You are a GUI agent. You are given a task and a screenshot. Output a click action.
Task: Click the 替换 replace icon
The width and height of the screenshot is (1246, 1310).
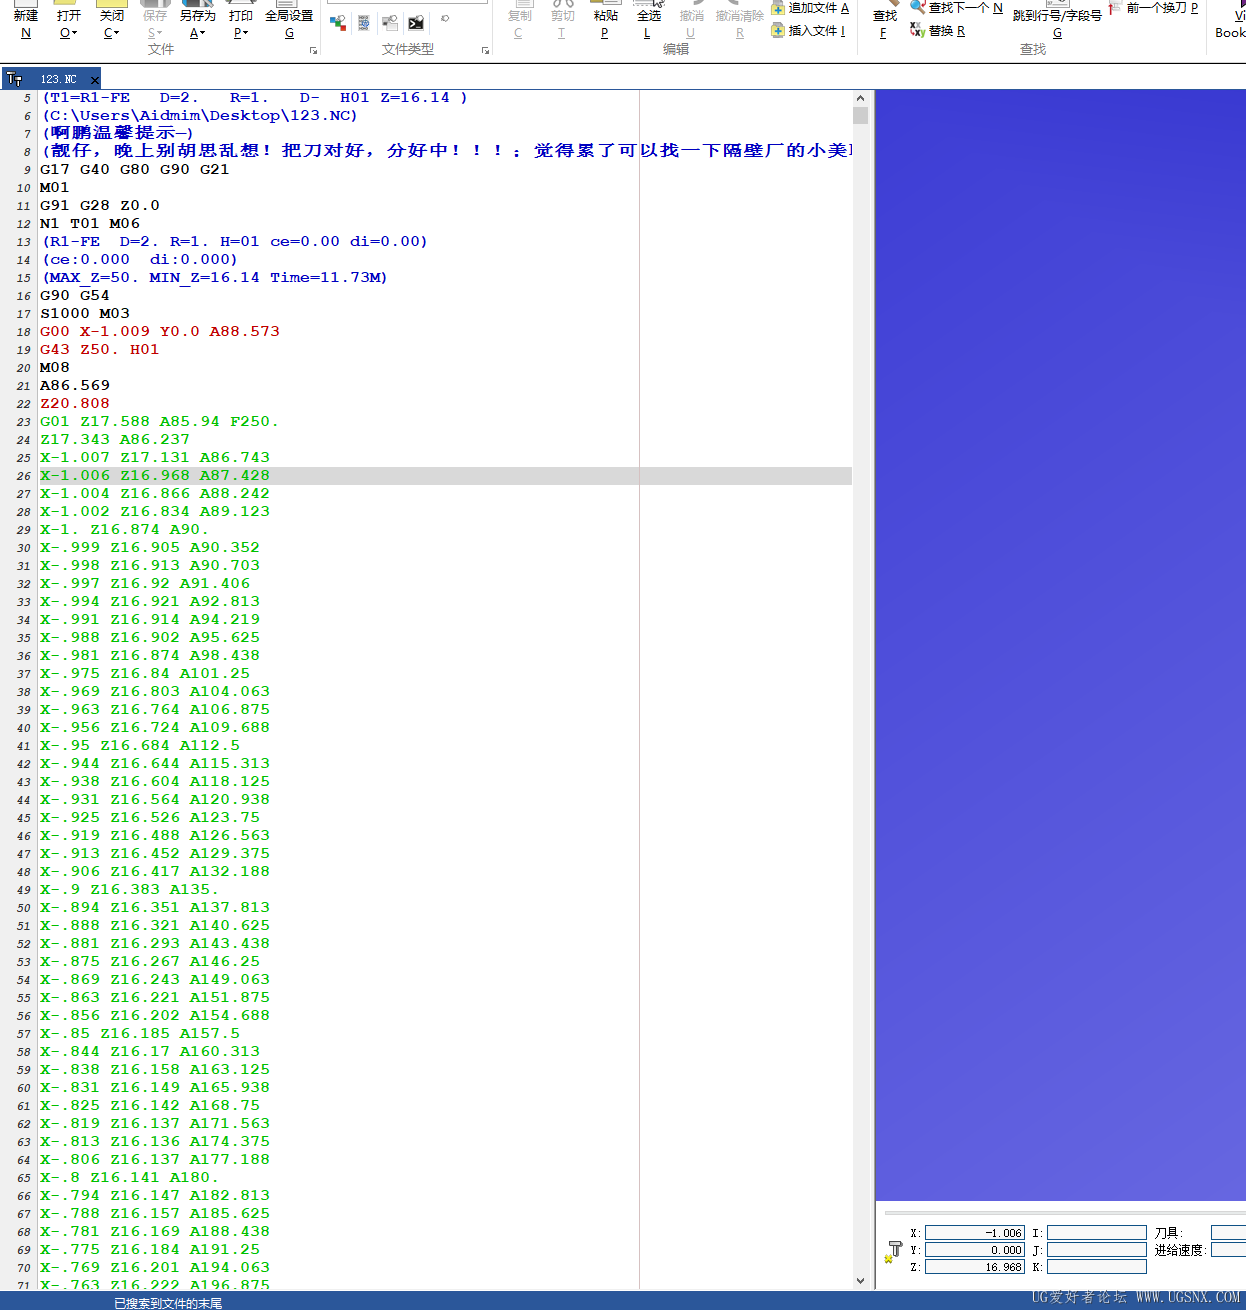pos(917,31)
